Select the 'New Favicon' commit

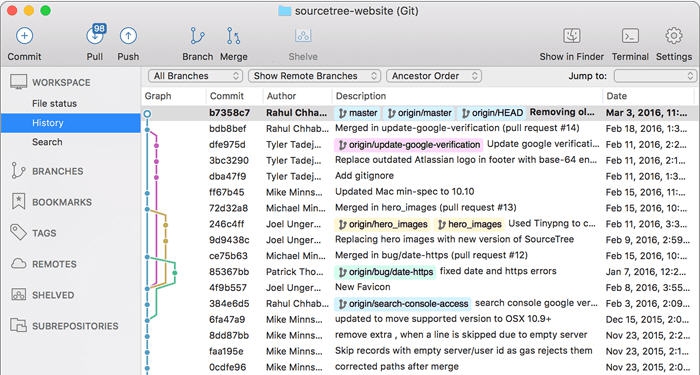point(421,288)
